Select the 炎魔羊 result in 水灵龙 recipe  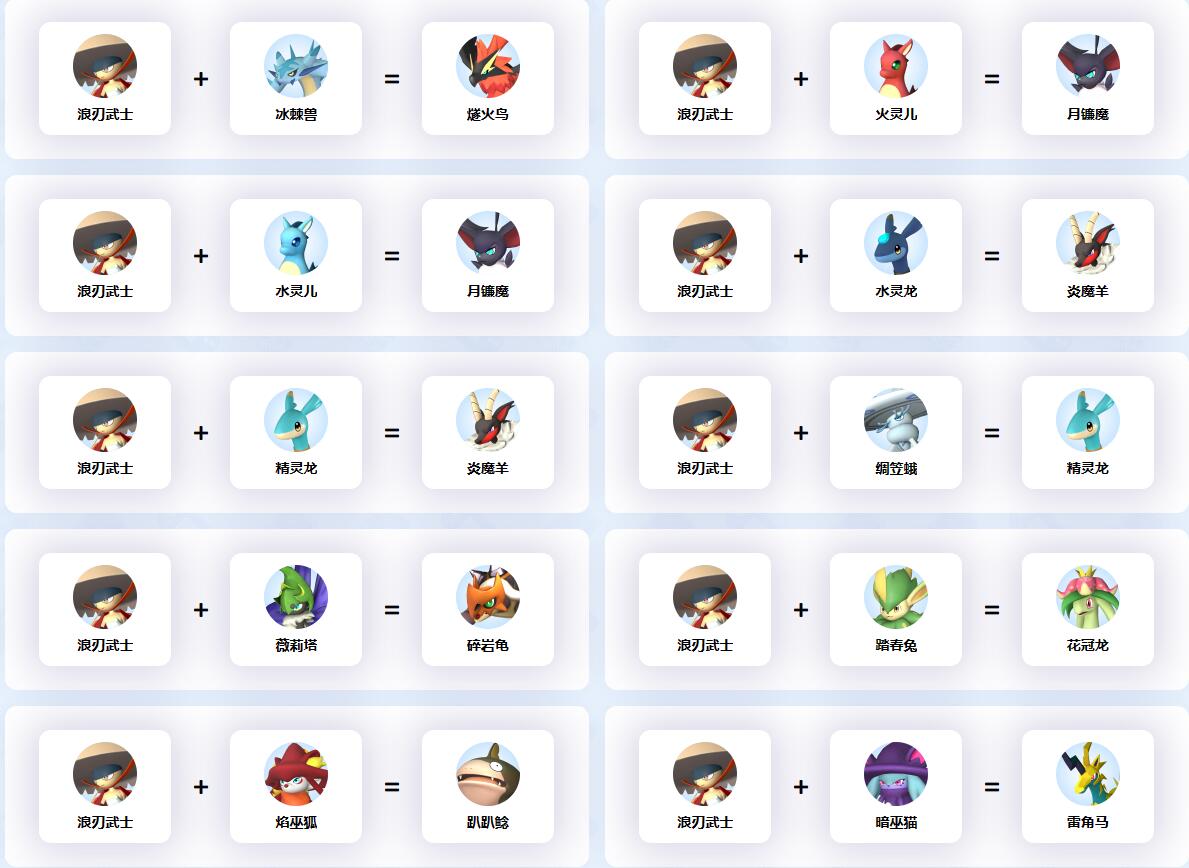pyautogui.click(x=1087, y=255)
